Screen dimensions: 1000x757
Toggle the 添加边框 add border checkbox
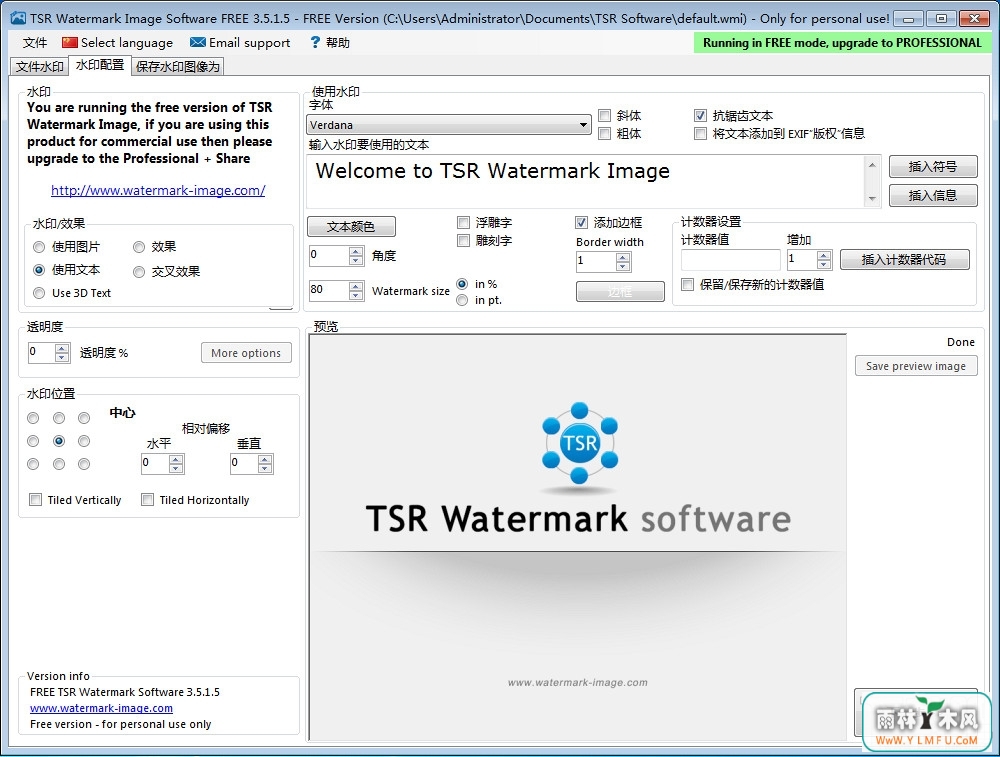tap(581, 223)
